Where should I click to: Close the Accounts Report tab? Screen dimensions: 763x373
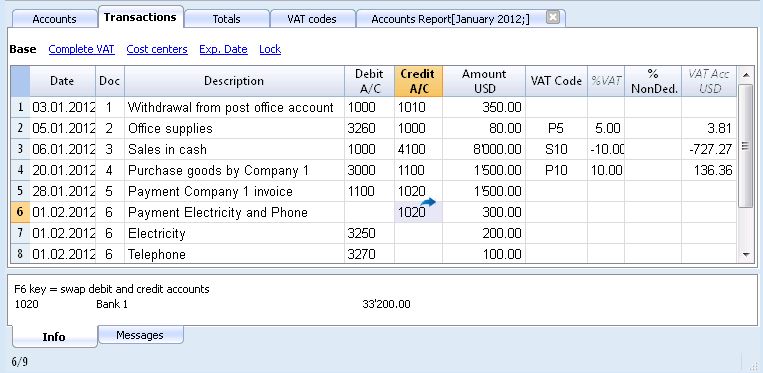click(x=553, y=18)
